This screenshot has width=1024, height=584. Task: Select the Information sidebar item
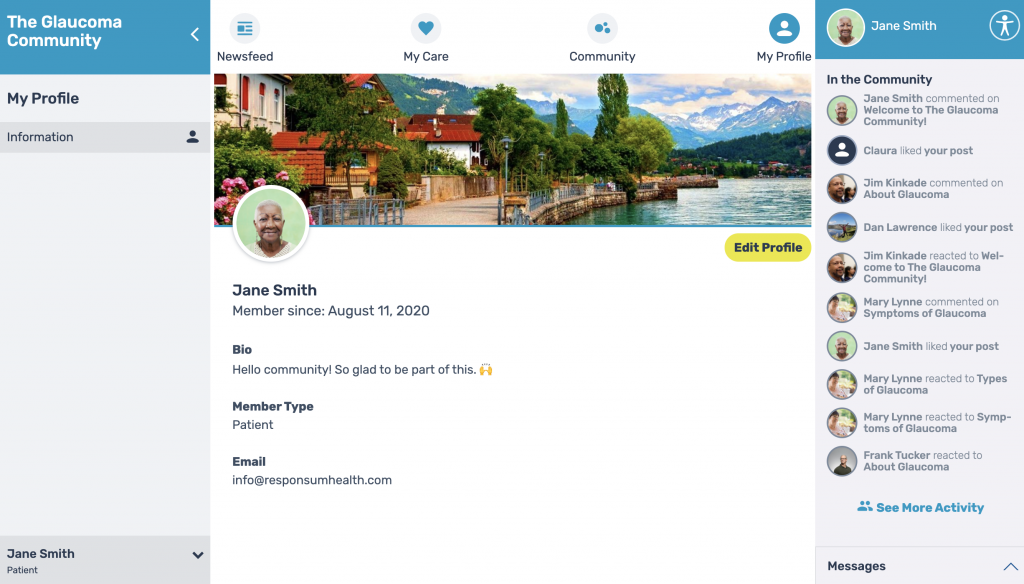pyautogui.click(x=105, y=137)
